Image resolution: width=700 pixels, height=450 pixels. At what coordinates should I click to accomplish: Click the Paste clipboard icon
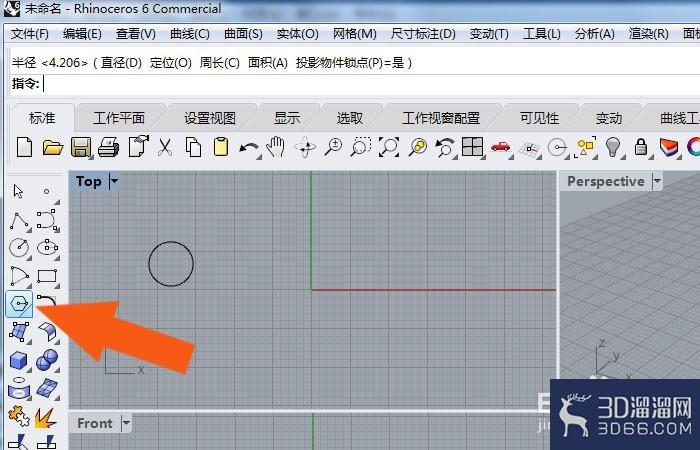221,147
